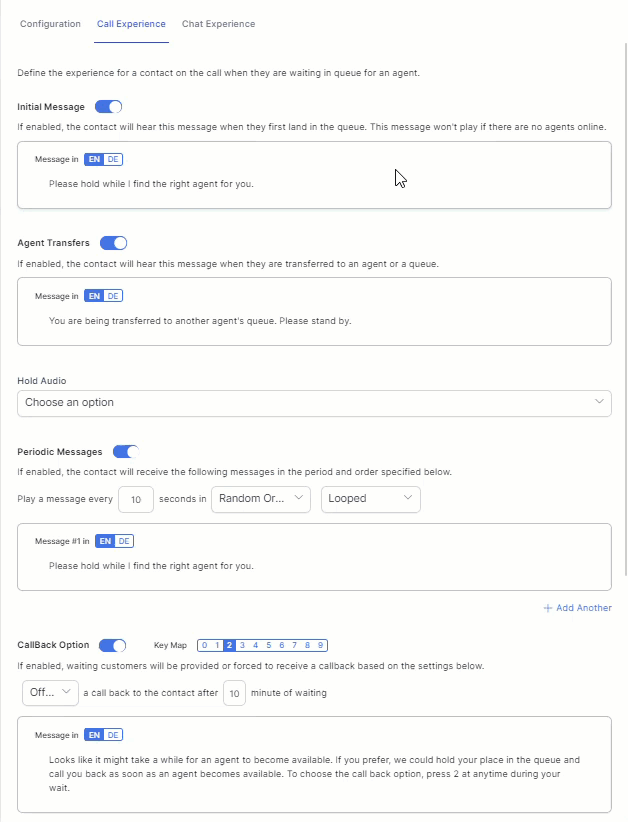Select key 0 in Key Map

pyautogui.click(x=204, y=646)
